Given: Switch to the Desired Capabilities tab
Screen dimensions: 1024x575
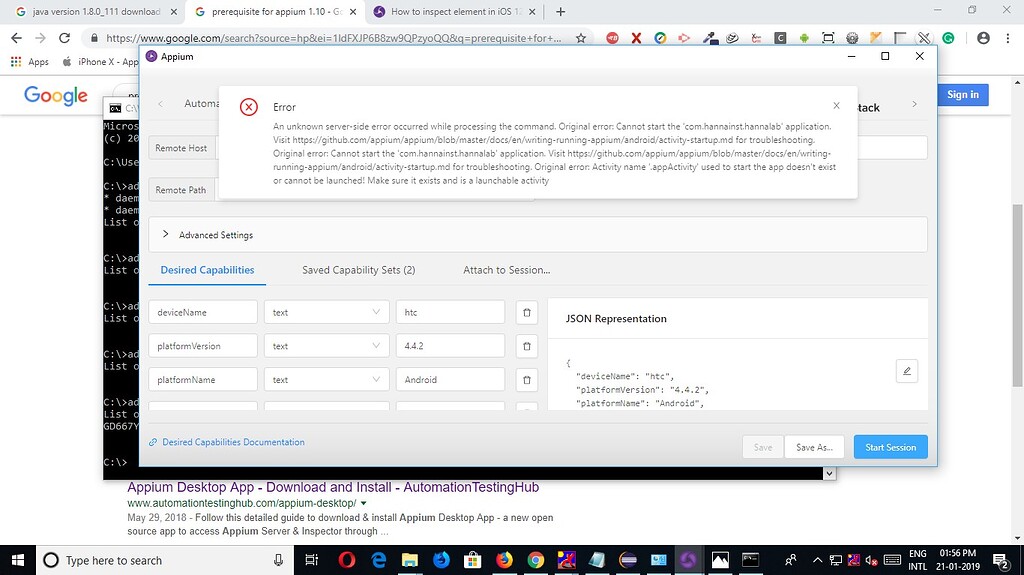Looking at the screenshot, I should (x=207, y=270).
